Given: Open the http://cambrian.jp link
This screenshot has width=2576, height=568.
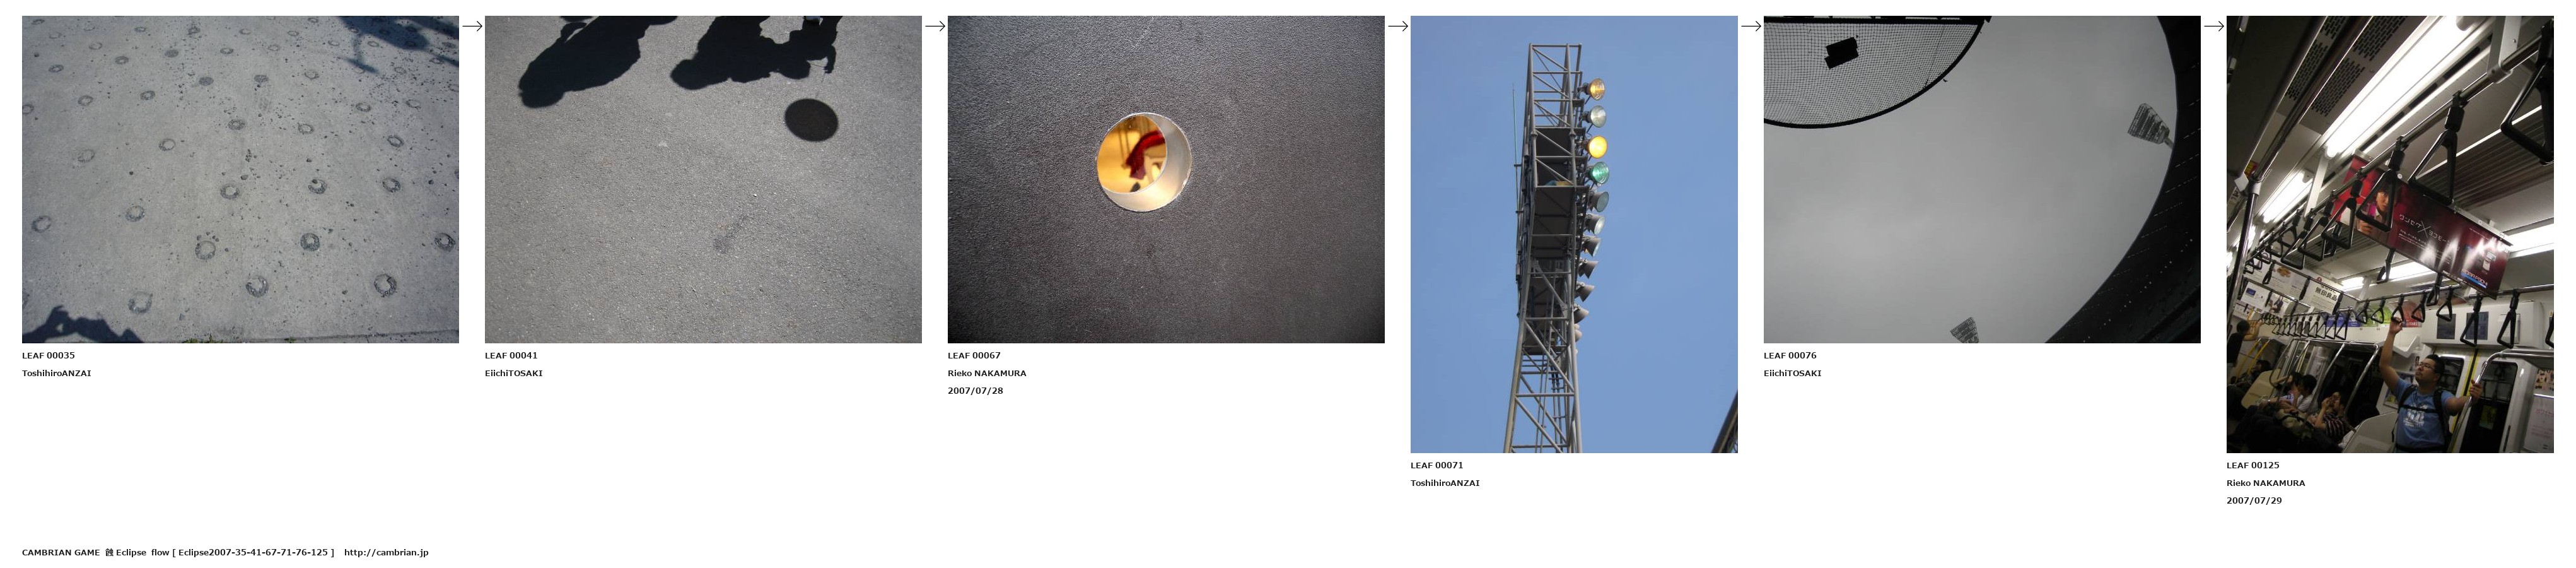Looking at the screenshot, I should (386, 553).
